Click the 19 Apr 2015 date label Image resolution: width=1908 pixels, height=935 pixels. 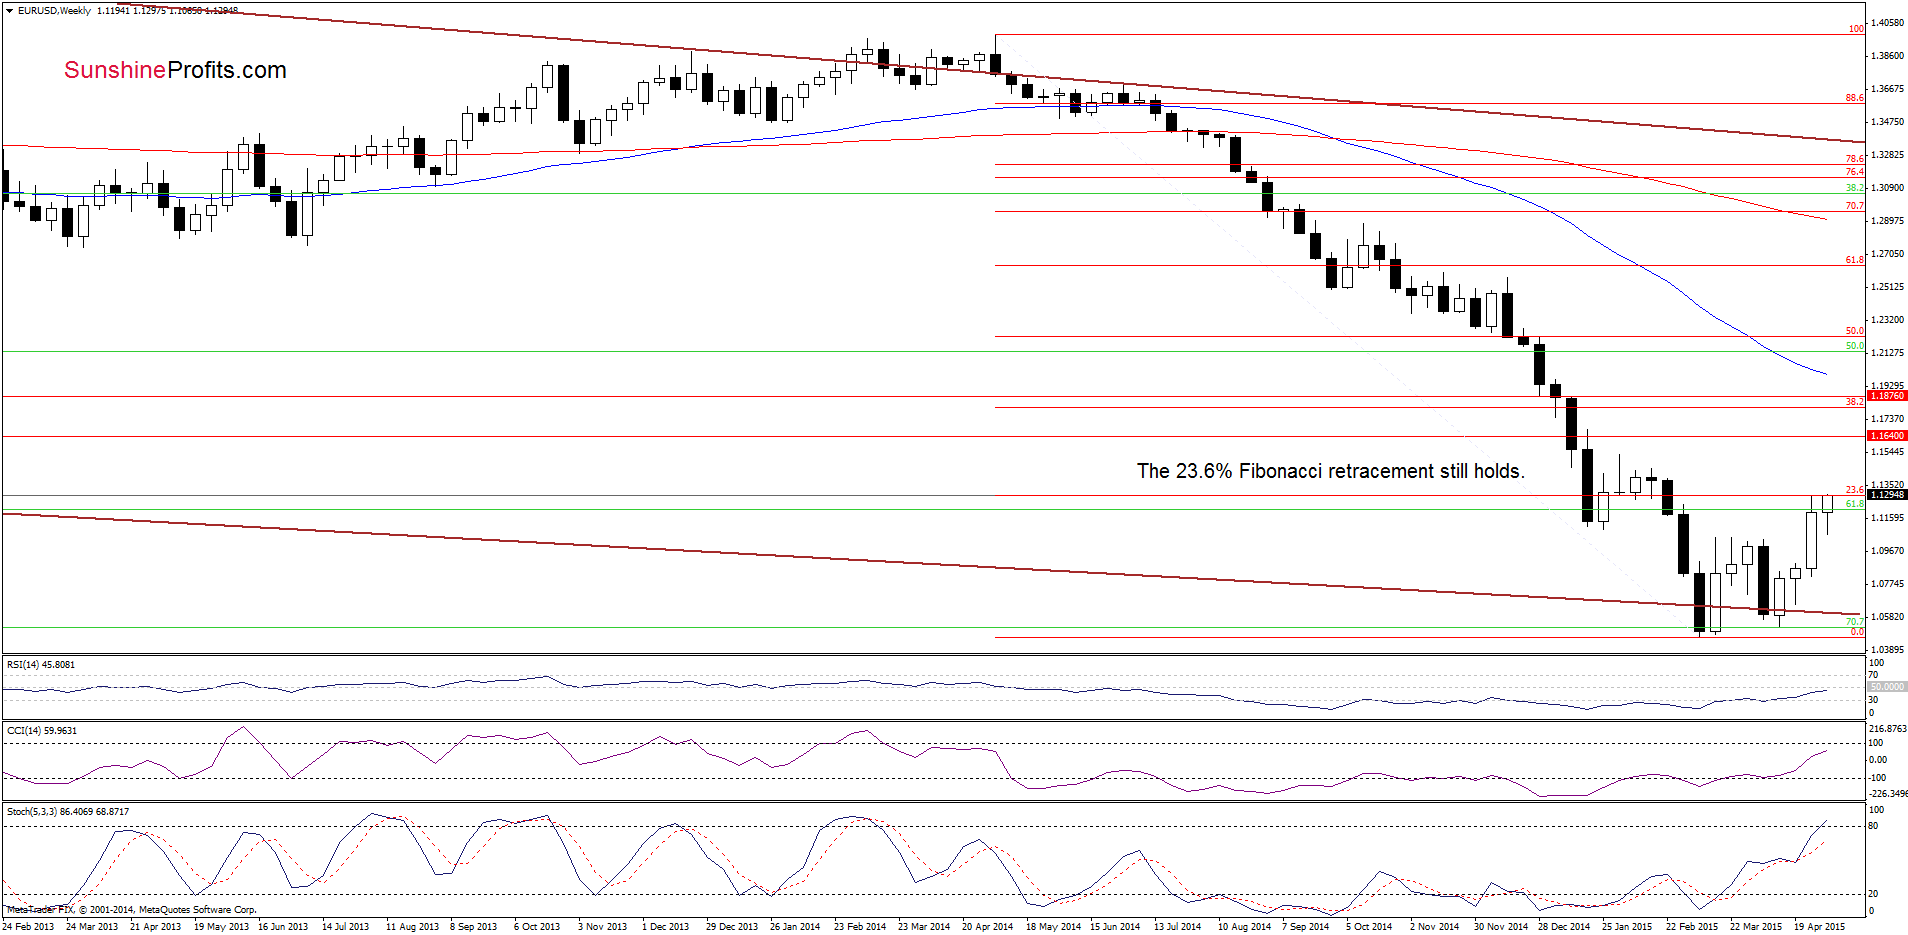pyautogui.click(x=1820, y=927)
